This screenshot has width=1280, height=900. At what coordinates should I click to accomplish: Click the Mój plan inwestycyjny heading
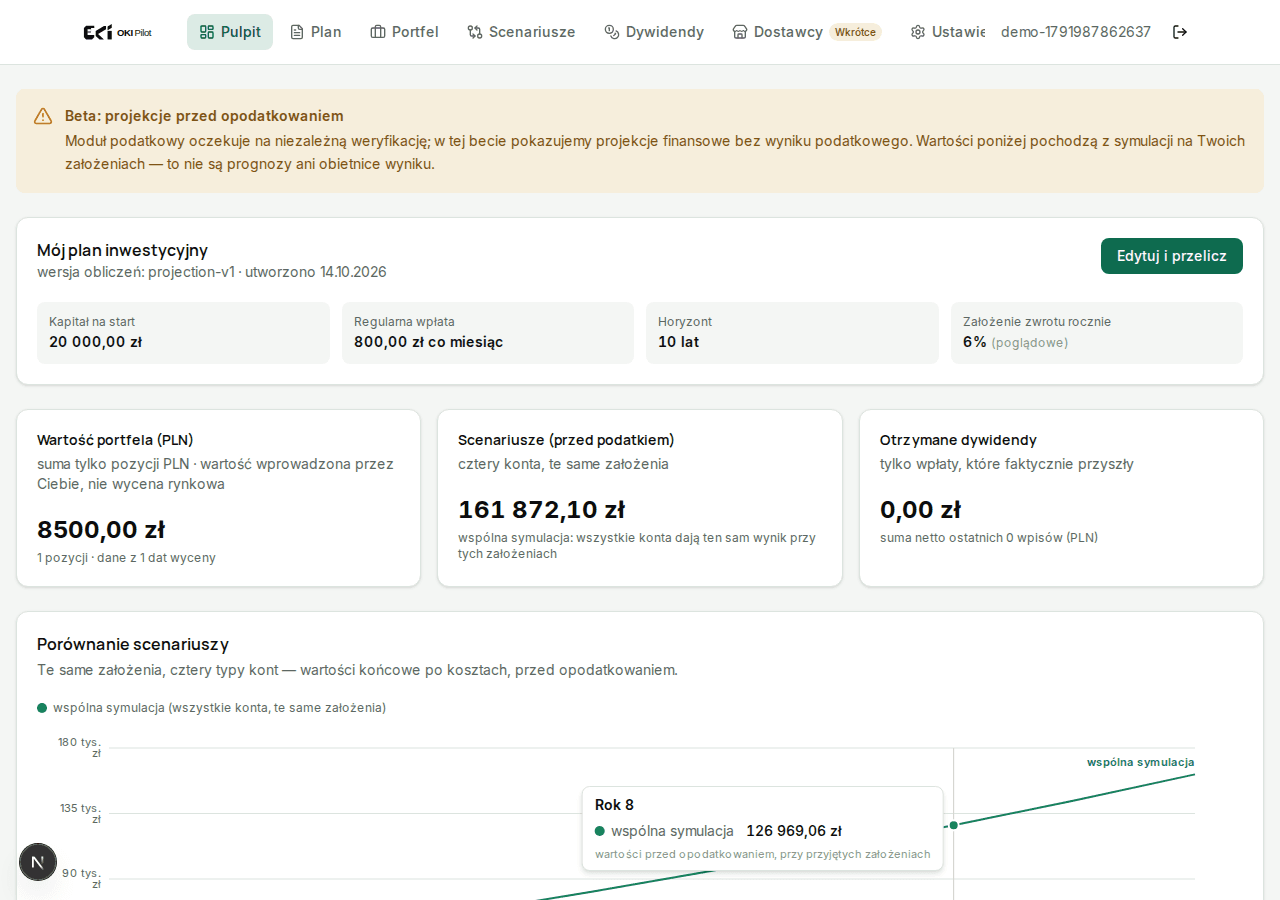tap(123, 250)
